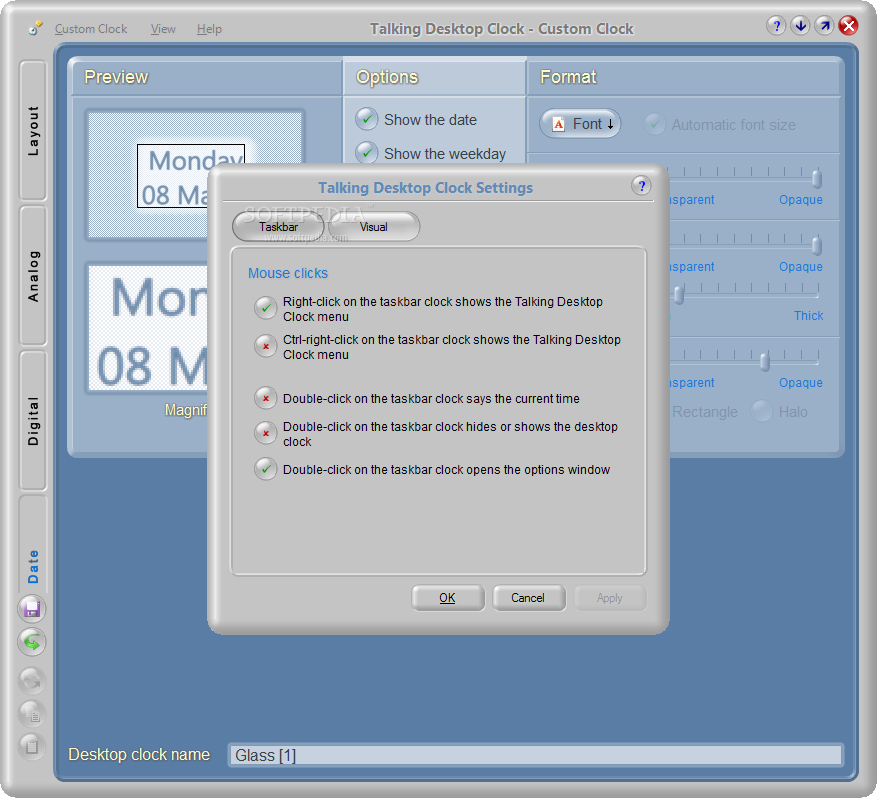Click the greyed-out copy documents icon
This screenshot has height=798, width=877.
point(32,714)
